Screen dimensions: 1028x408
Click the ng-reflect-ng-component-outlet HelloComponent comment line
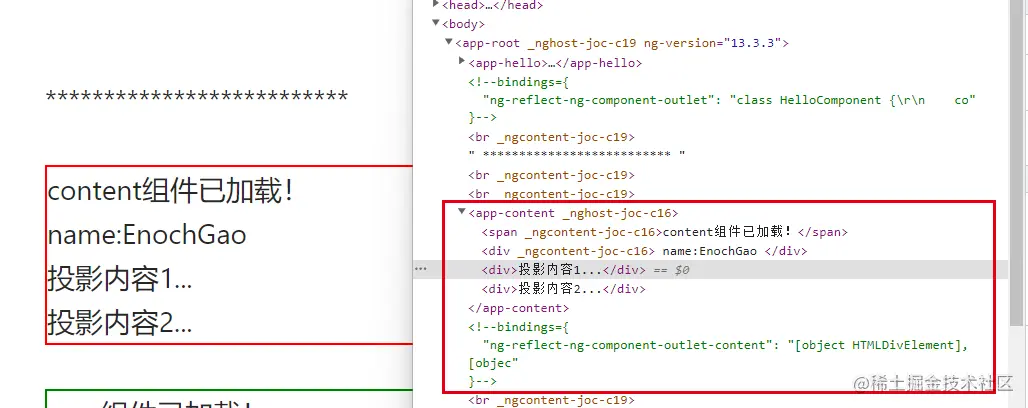click(x=729, y=100)
